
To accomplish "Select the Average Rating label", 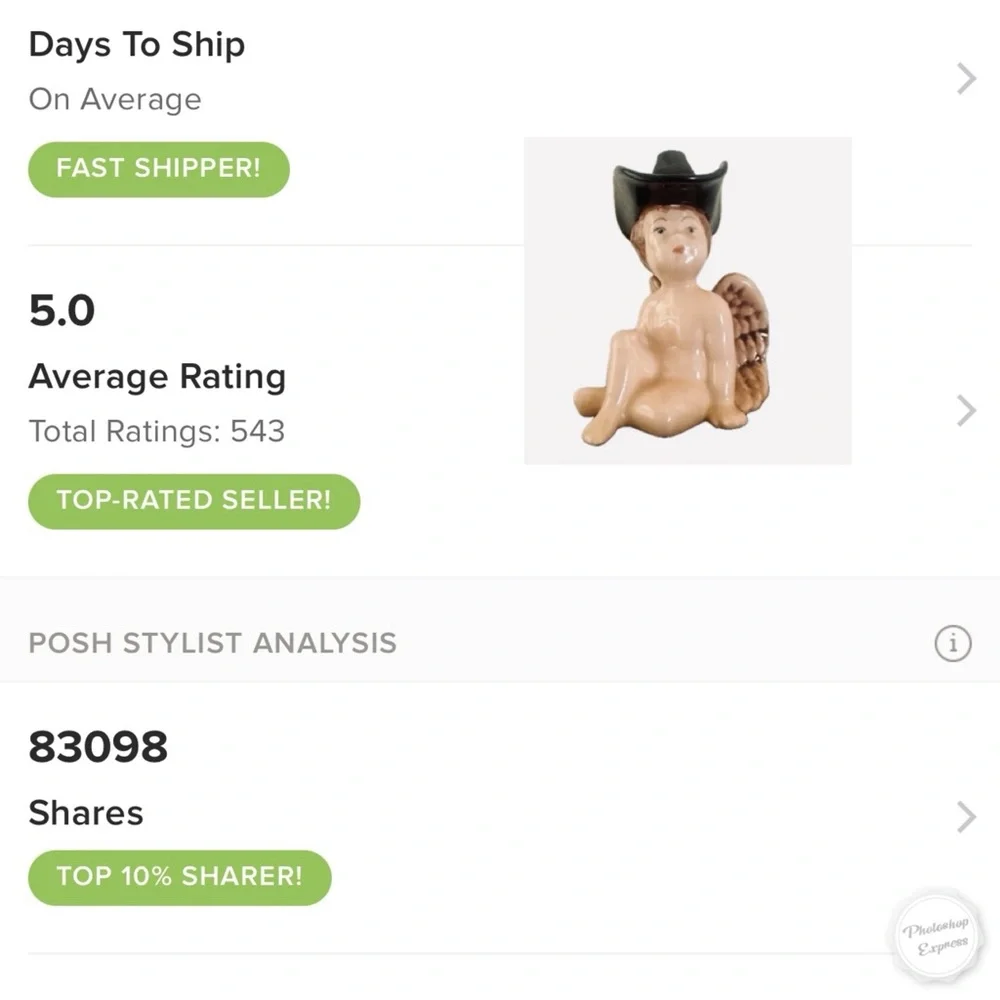I will coord(157,377).
